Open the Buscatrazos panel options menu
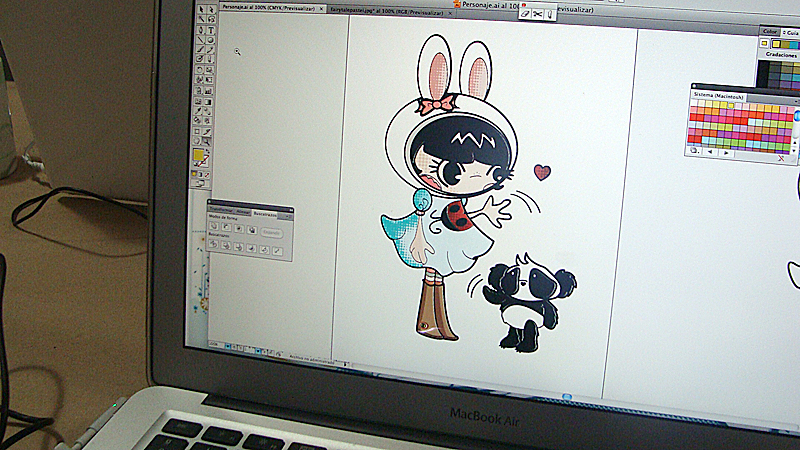Screen dimensions: 800x450 [288, 216]
